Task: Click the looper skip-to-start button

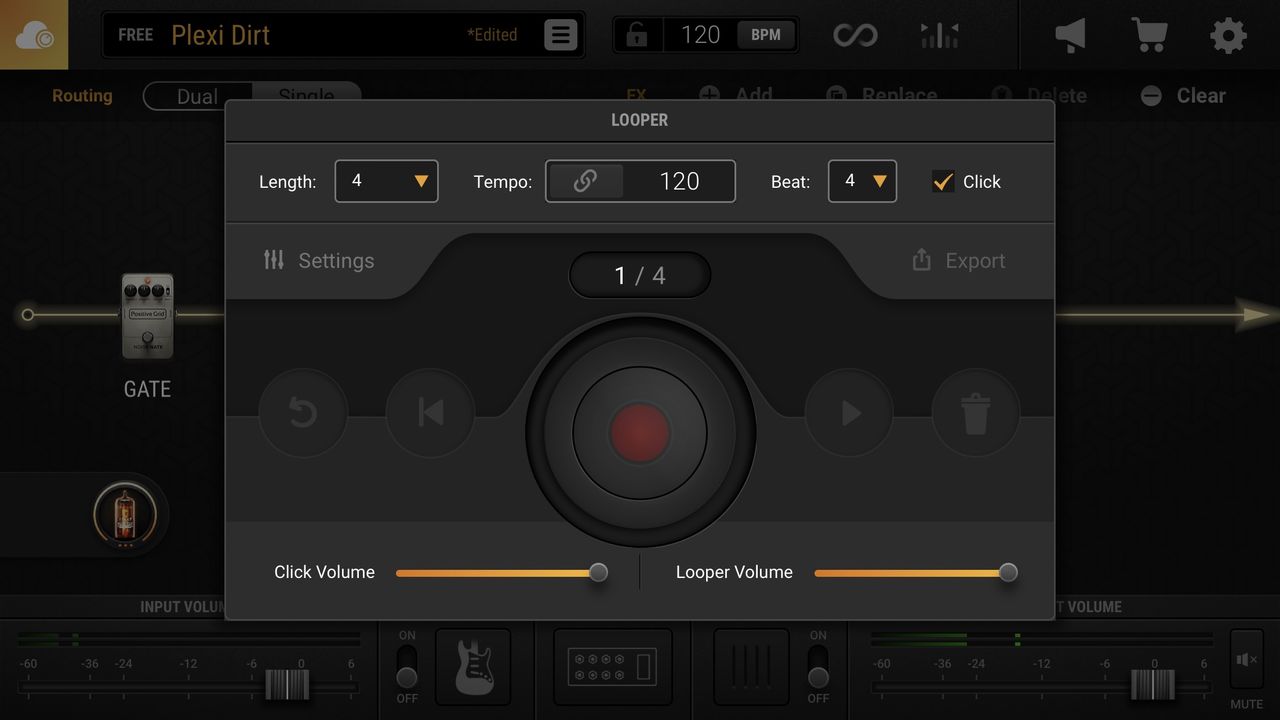Action: tap(430, 413)
